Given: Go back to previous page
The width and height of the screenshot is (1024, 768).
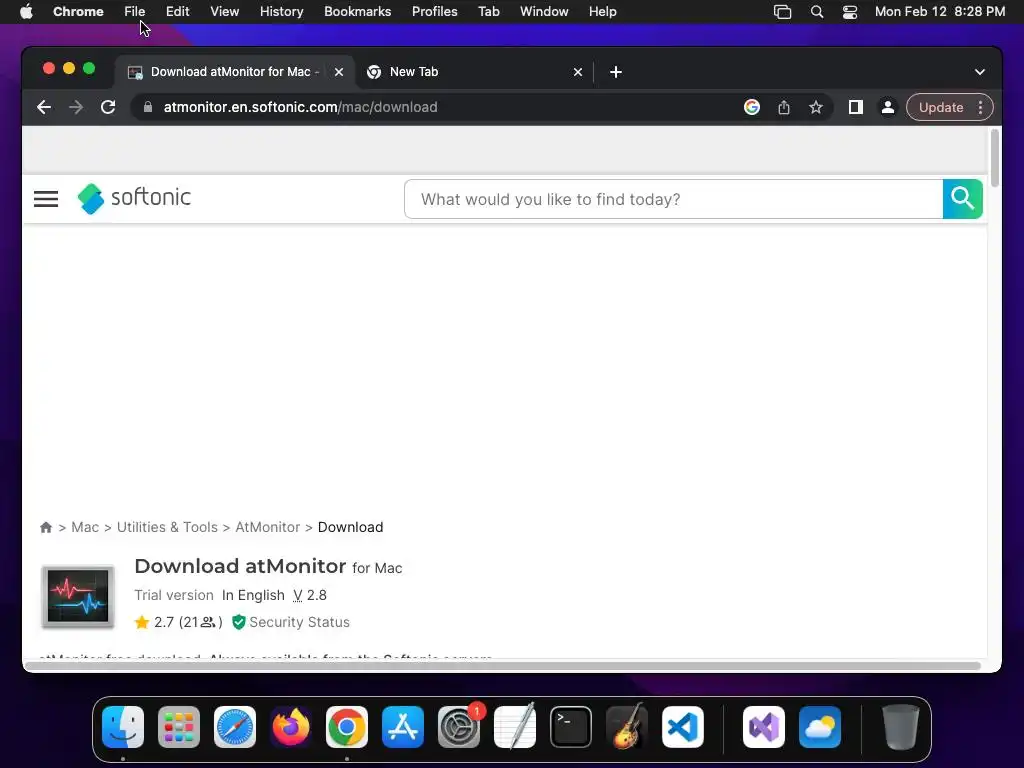Looking at the screenshot, I should point(44,107).
